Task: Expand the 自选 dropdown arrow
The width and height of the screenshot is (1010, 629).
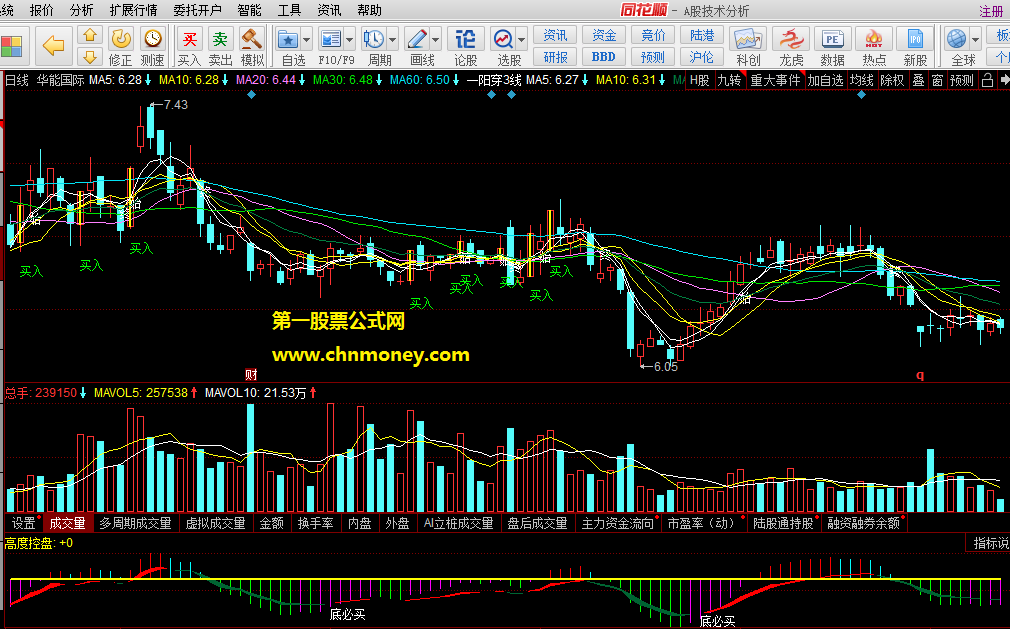Action: coord(307,40)
